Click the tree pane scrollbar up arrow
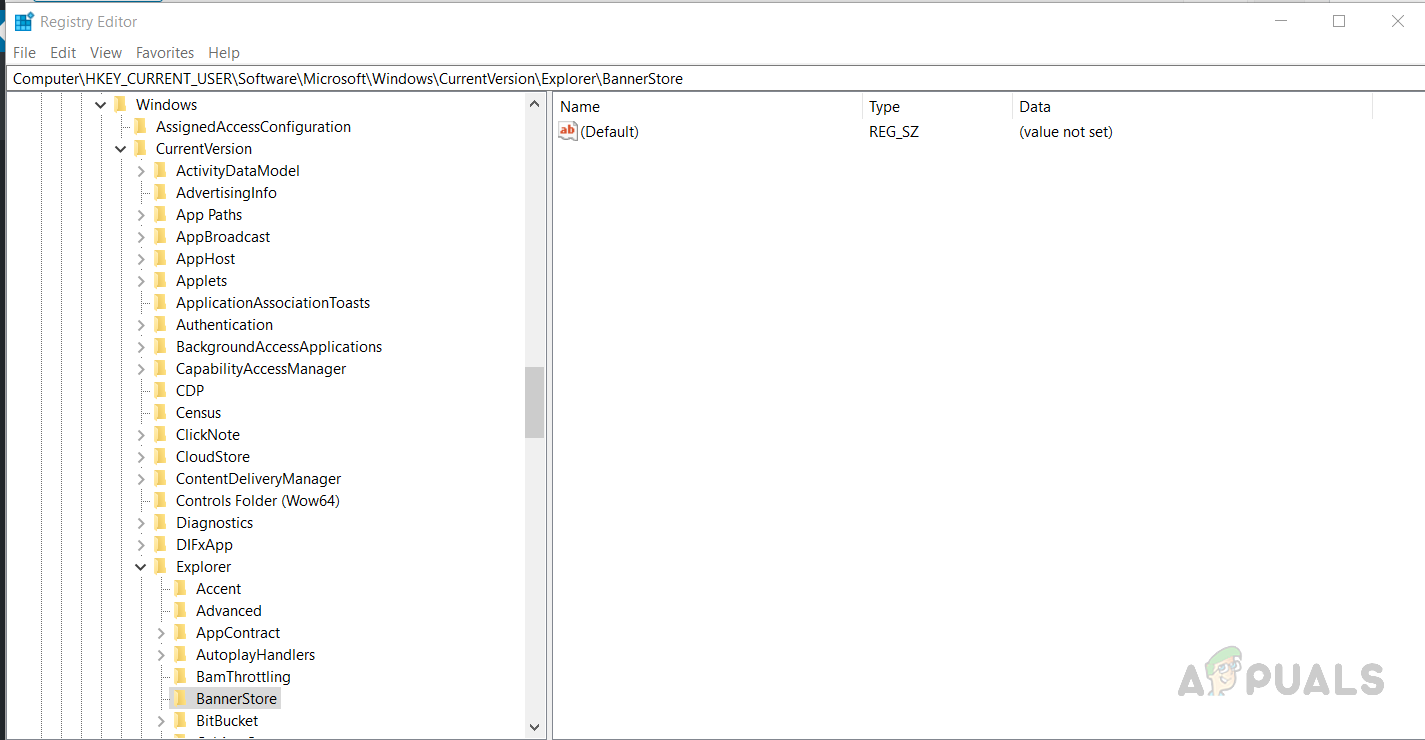Image resolution: width=1425 pixels, height=740 pixels. (x=534, y=103)
